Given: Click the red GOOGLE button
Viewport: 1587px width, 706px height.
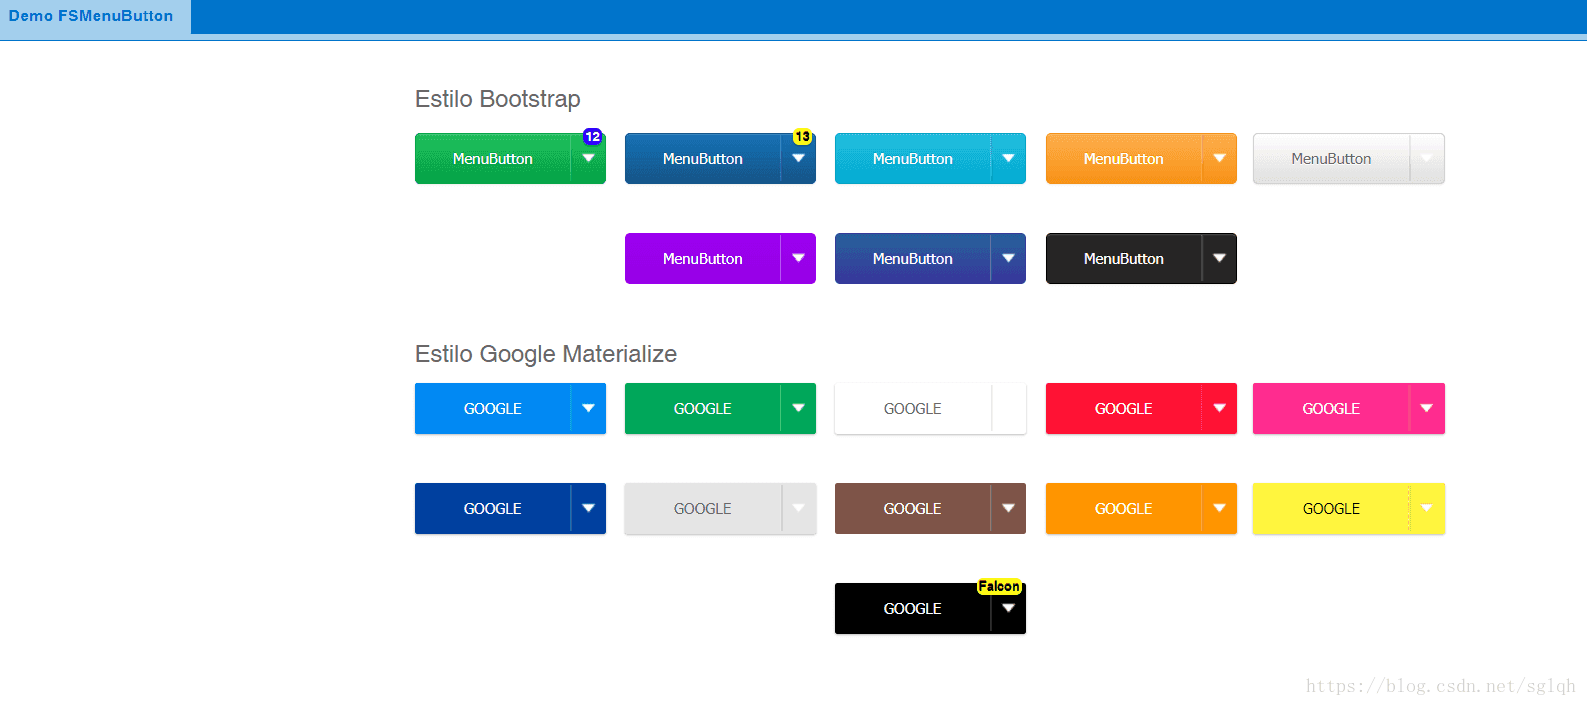Looking at the screenshot, I should (x=1123, y=409).
